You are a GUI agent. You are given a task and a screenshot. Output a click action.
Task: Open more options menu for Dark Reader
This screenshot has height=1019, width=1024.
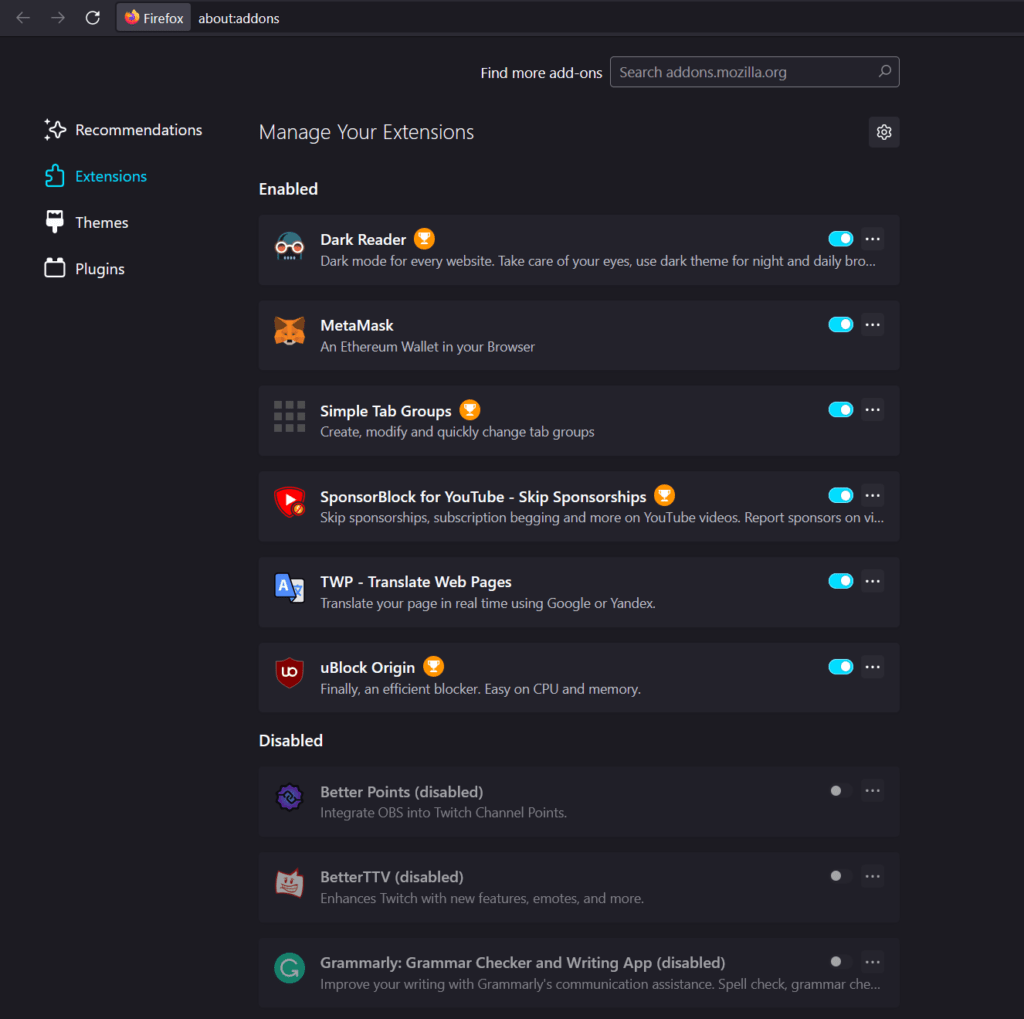pos(872,239)
